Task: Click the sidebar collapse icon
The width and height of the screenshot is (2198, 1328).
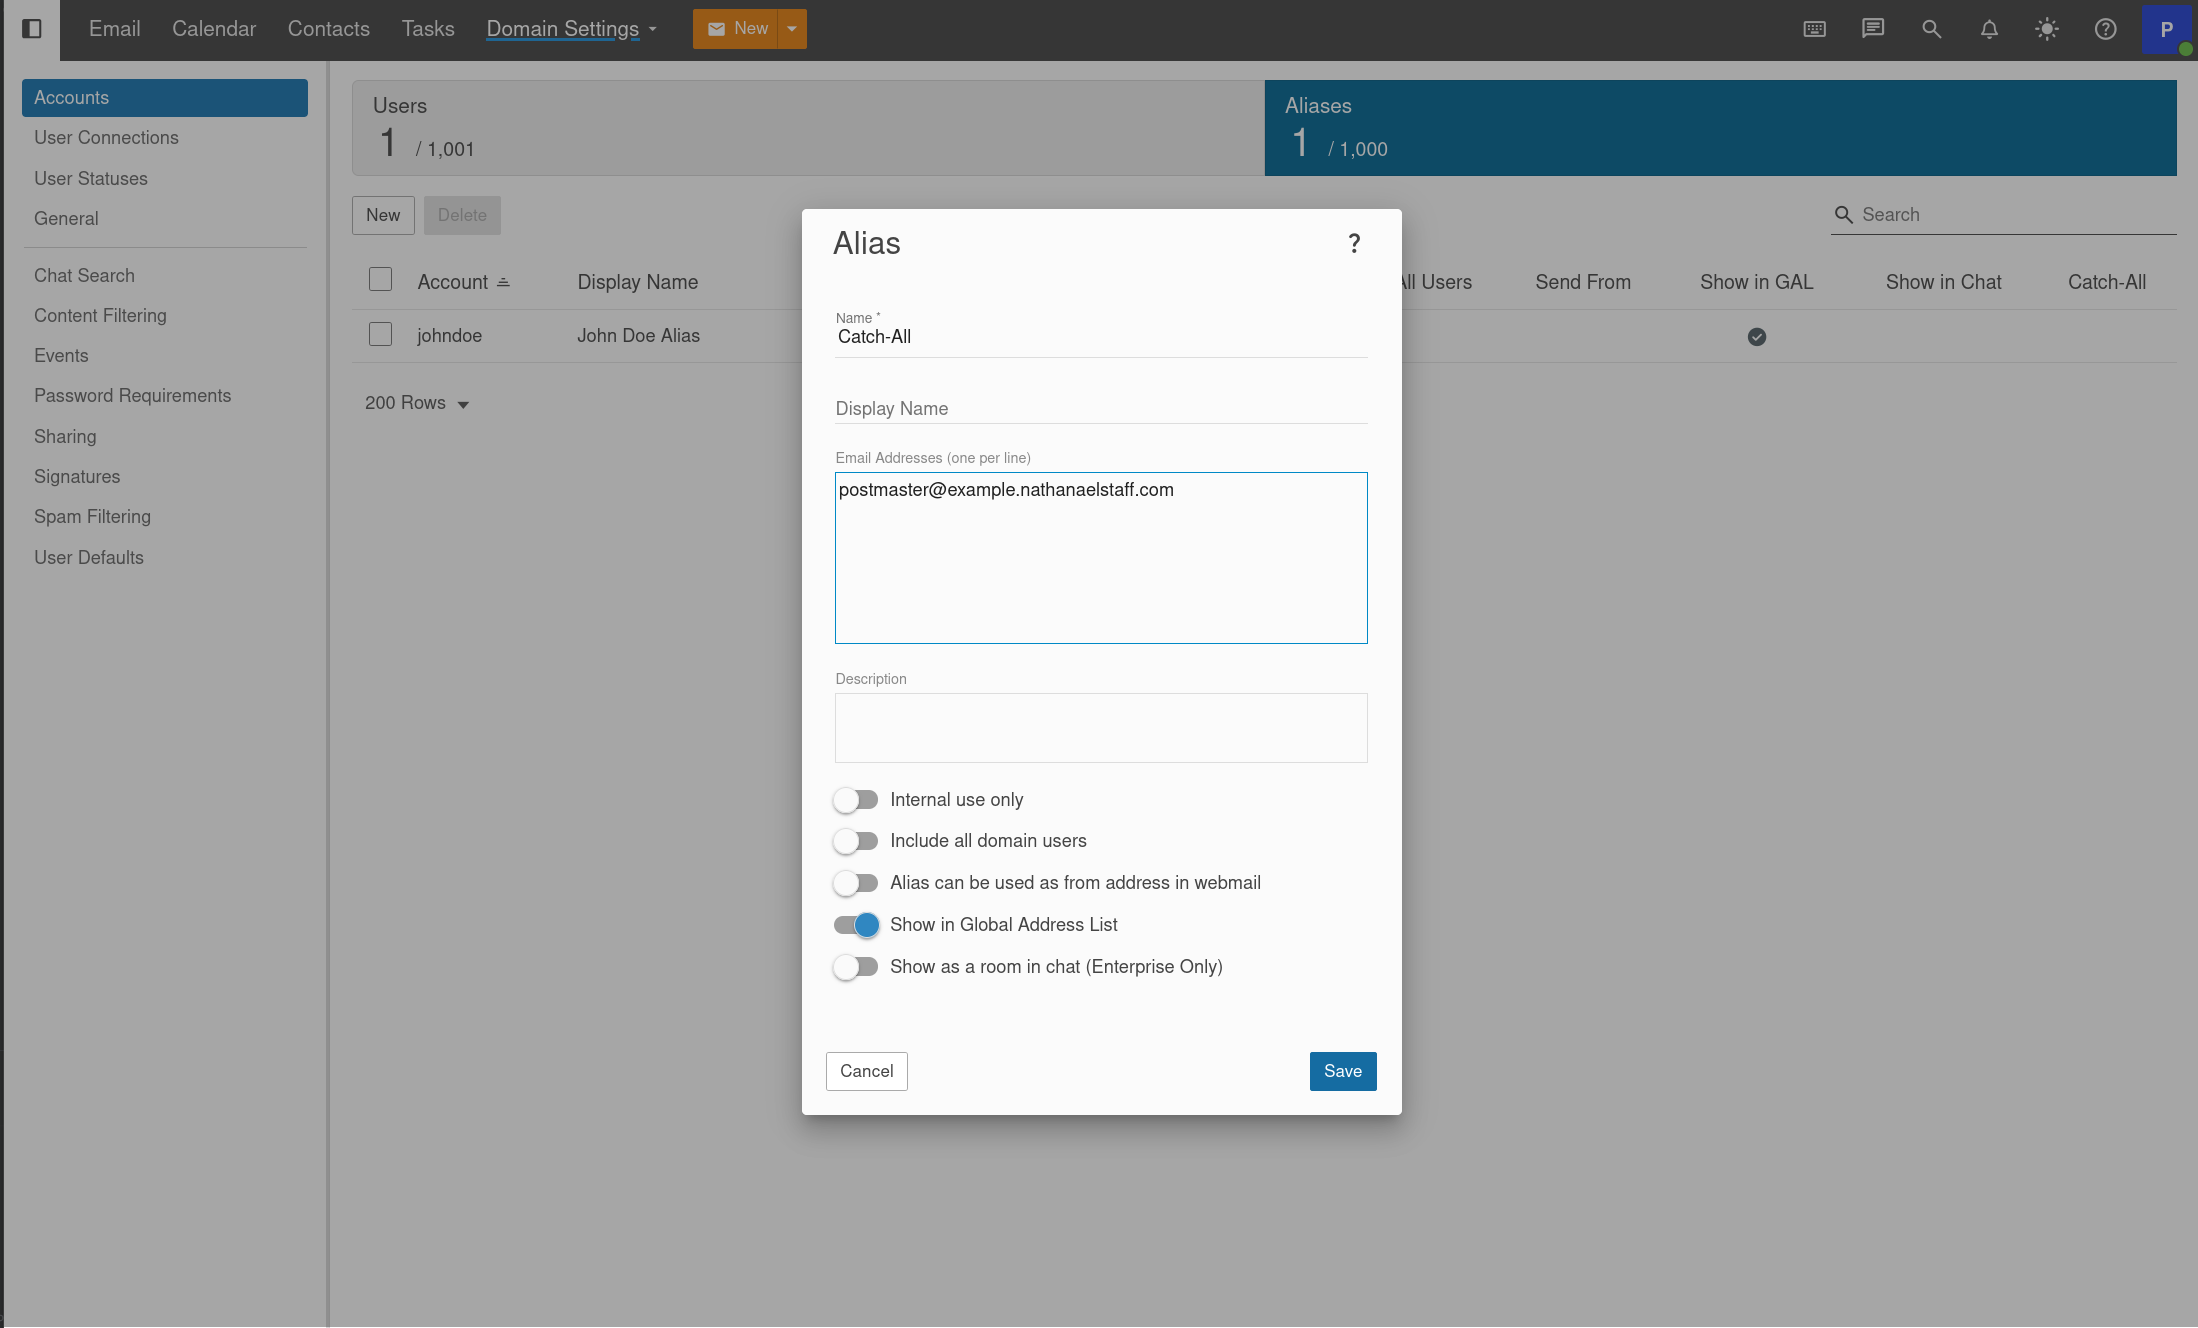Action: tap(31, 29)
